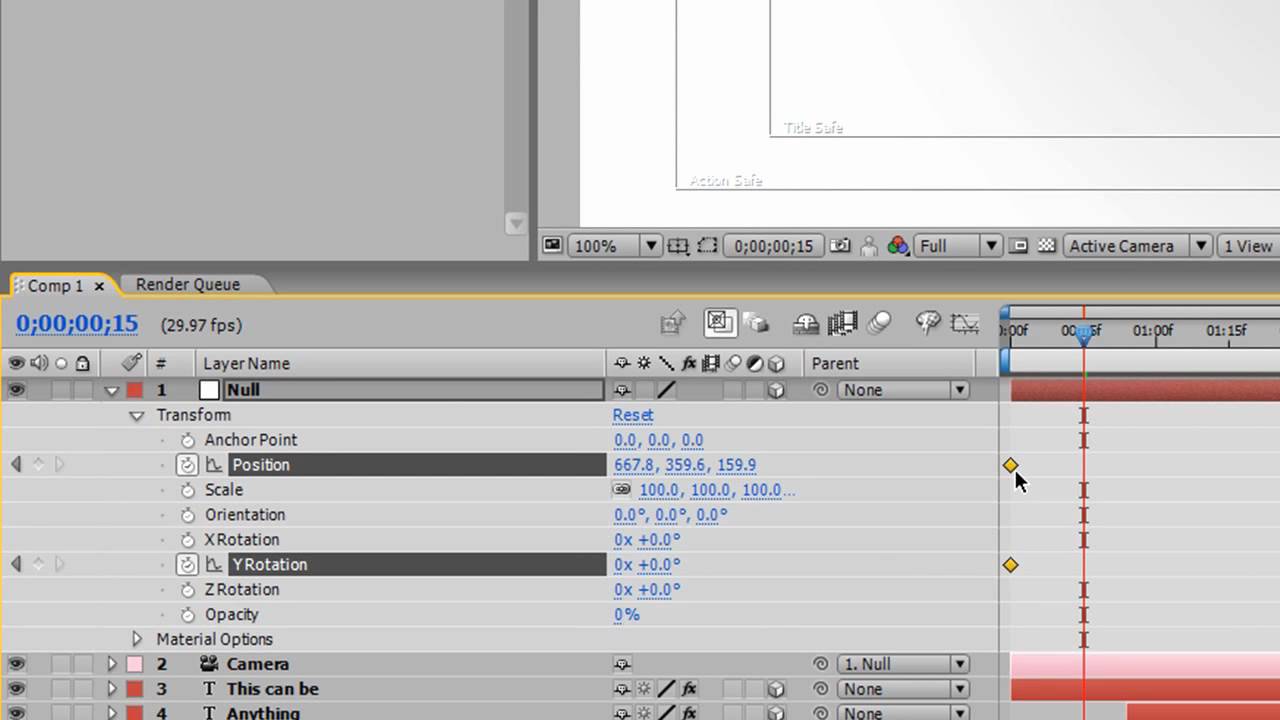Use the Null layer parent pick whip
This screenshot has height=720, width=1280.
pyautogui.click(x=821, y=390)
